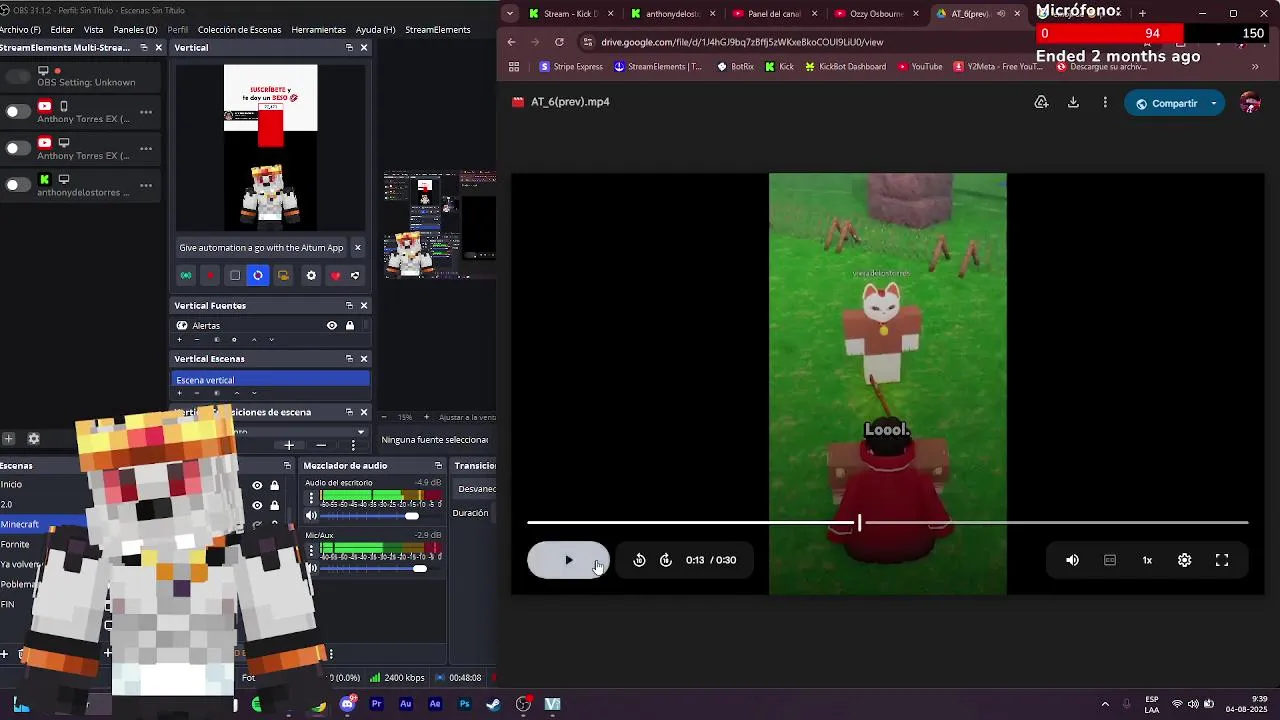Open the browser apps grid icon
The image size is (1280, 720).
514,67
